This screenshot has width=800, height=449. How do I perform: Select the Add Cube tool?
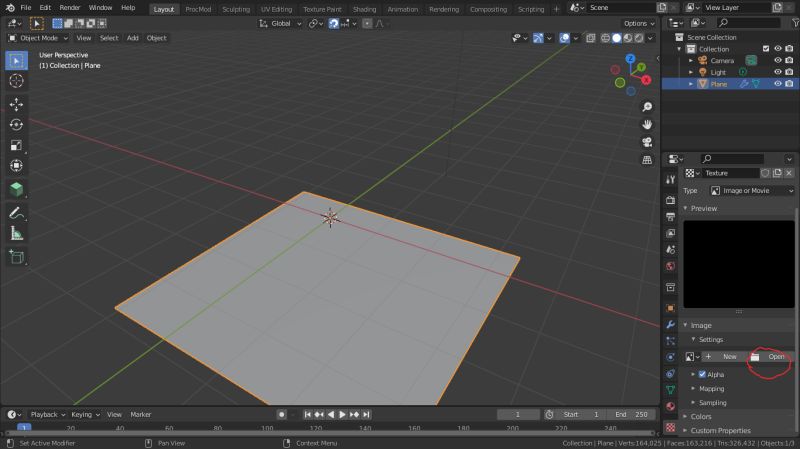coord(16,189)
